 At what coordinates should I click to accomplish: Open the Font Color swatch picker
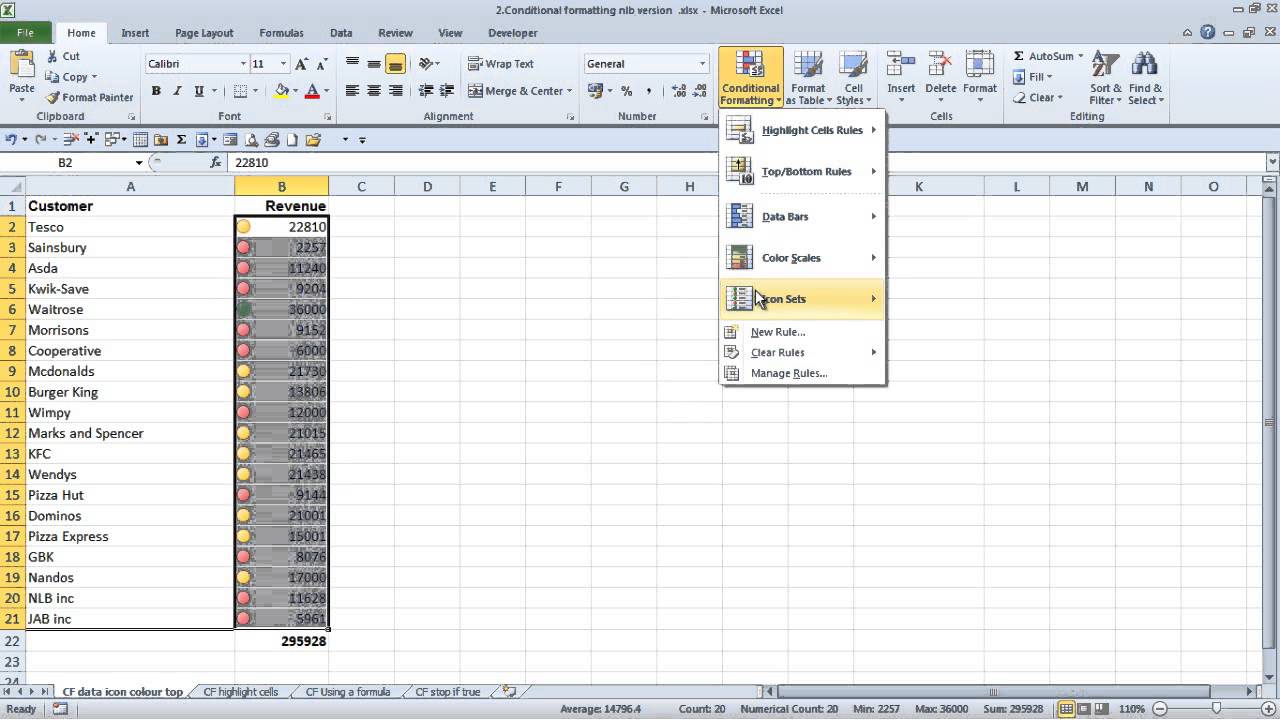click(x=326, y=91)
